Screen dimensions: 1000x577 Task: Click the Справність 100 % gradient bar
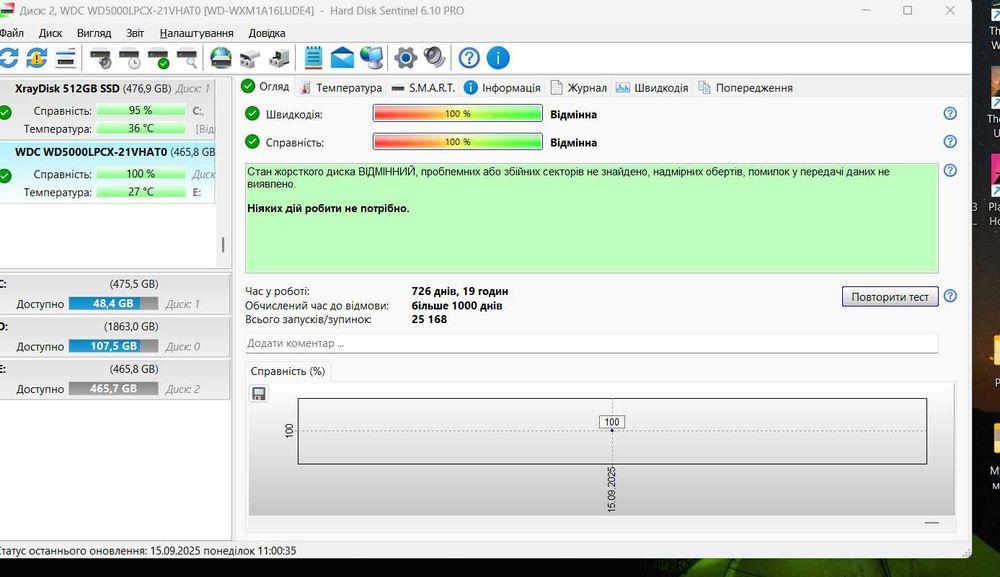pos(457,142)
